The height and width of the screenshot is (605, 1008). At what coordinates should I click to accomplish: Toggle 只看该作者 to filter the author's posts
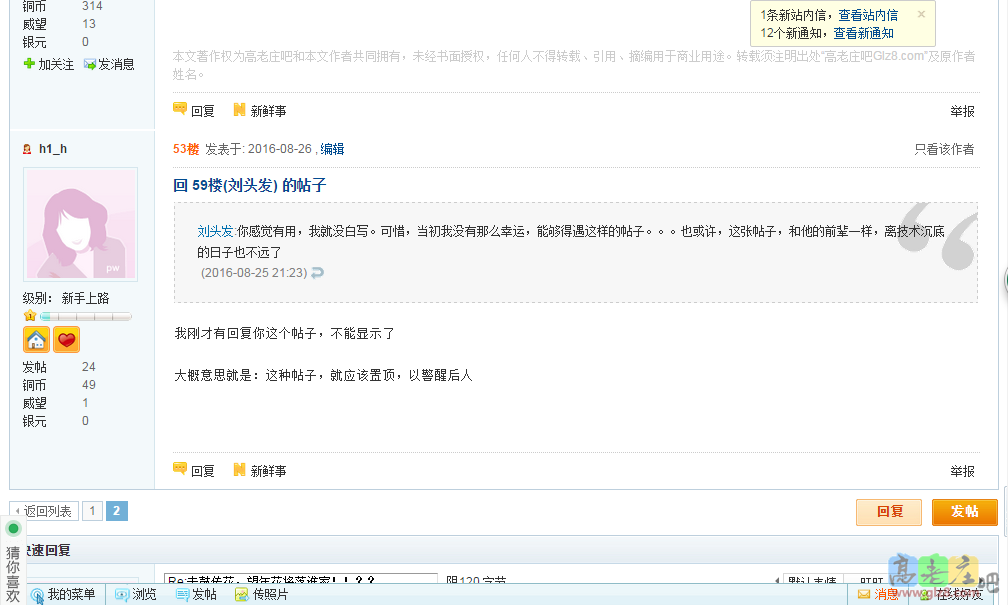(x=943, y=146)
